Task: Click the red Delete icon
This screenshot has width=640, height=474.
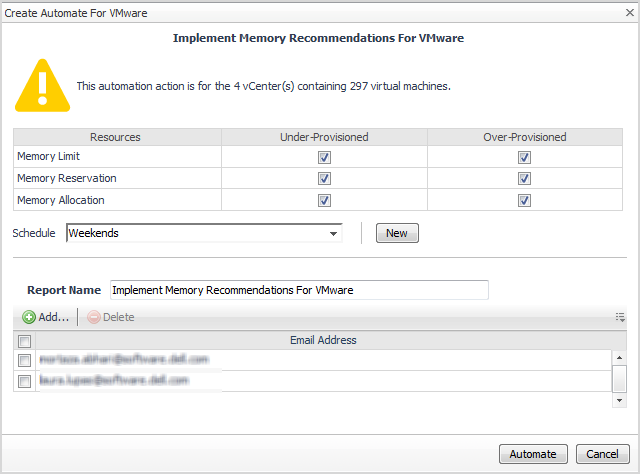Action: click(93, 317)
